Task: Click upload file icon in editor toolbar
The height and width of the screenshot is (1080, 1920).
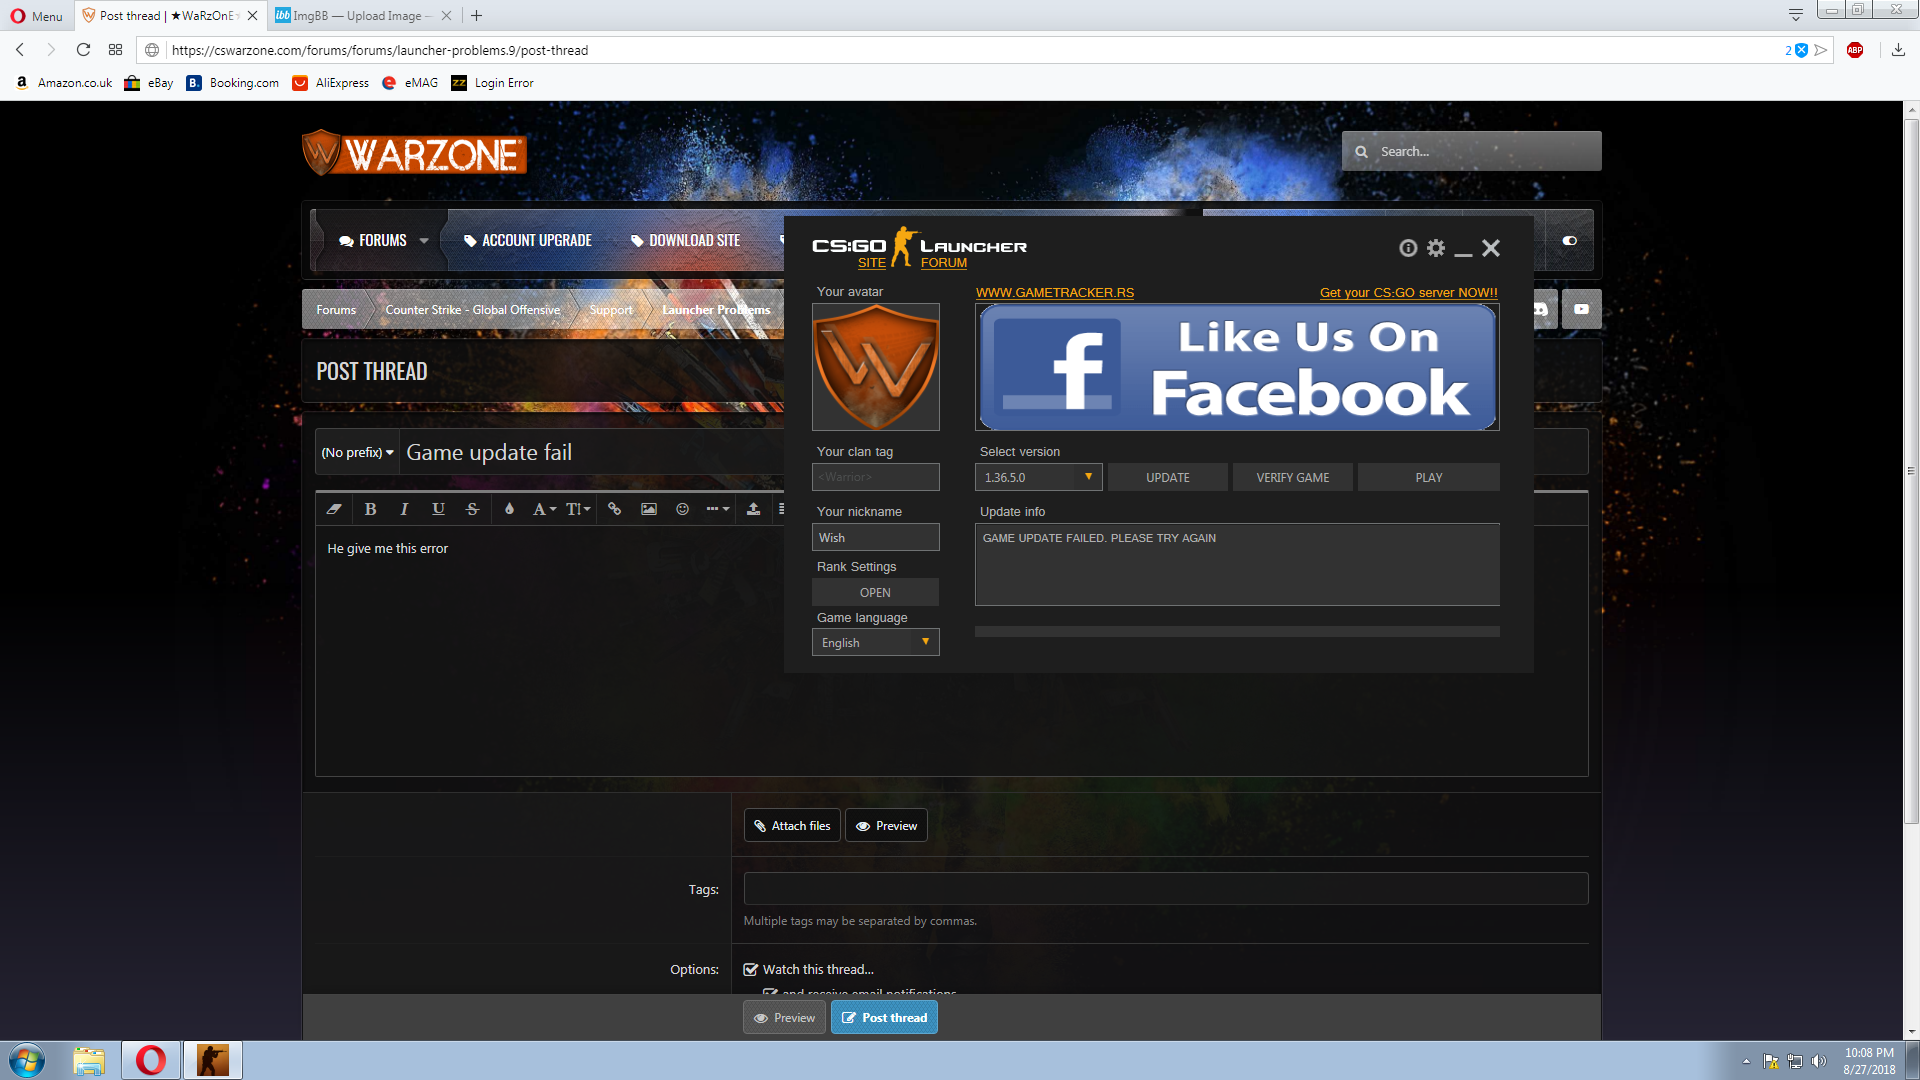Action: point(754,509)
